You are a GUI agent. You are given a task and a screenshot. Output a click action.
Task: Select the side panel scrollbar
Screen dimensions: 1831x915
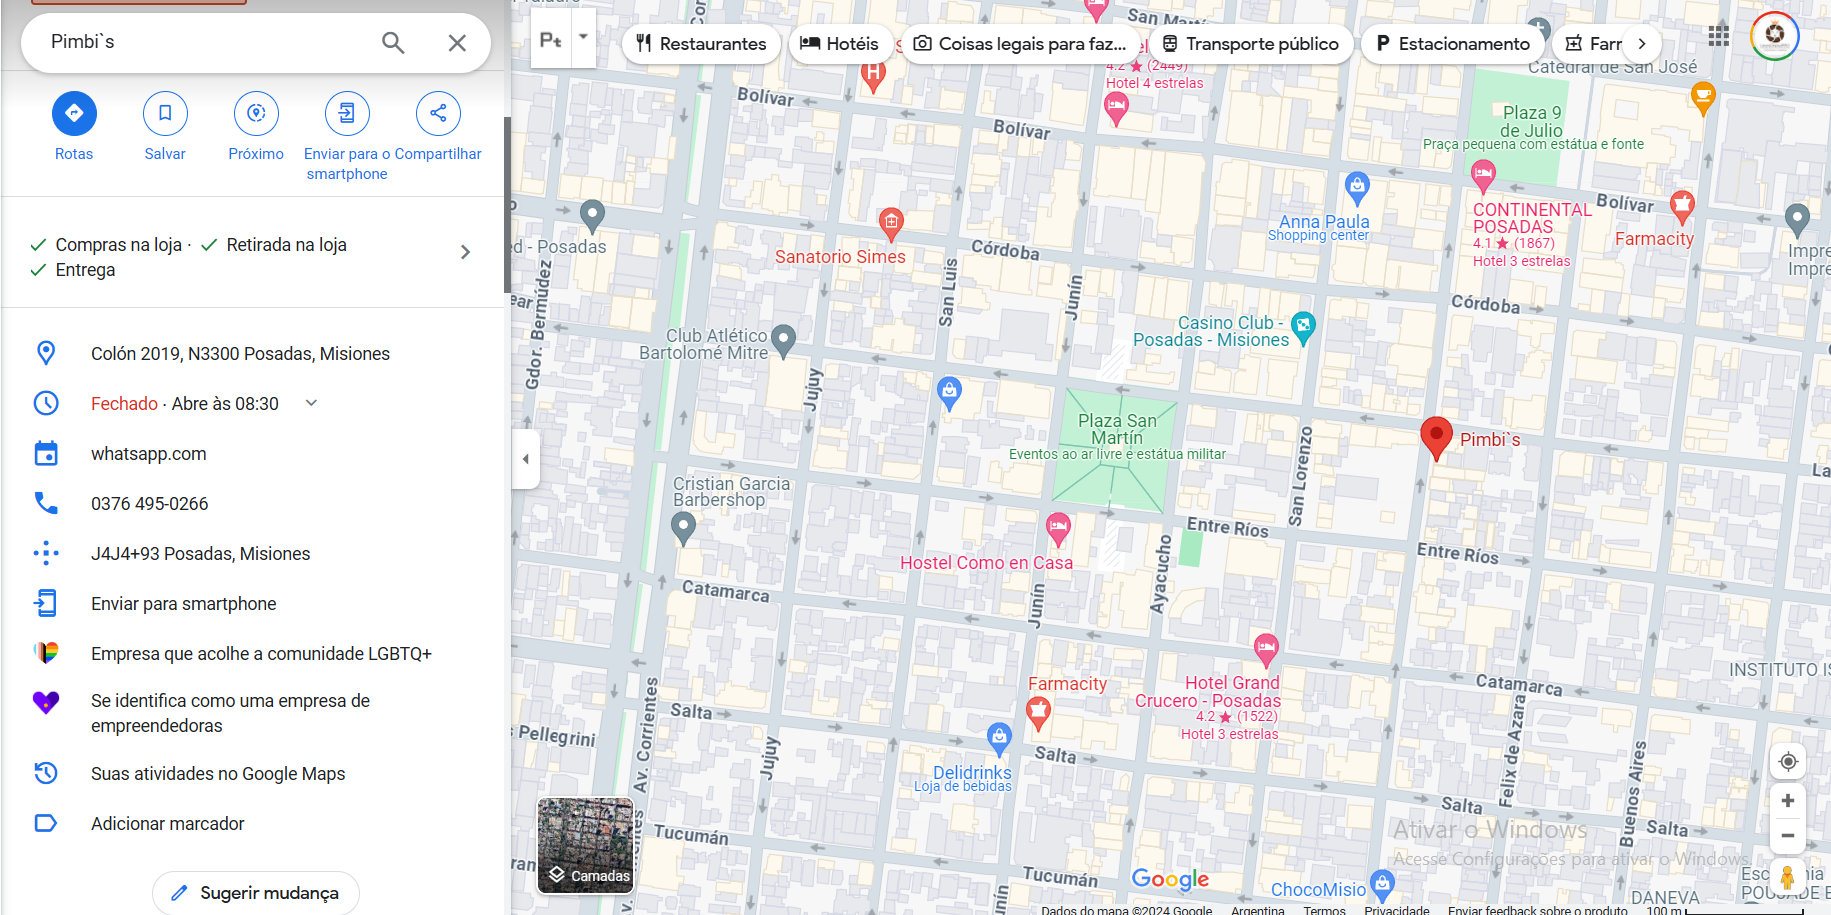(507, 205)
